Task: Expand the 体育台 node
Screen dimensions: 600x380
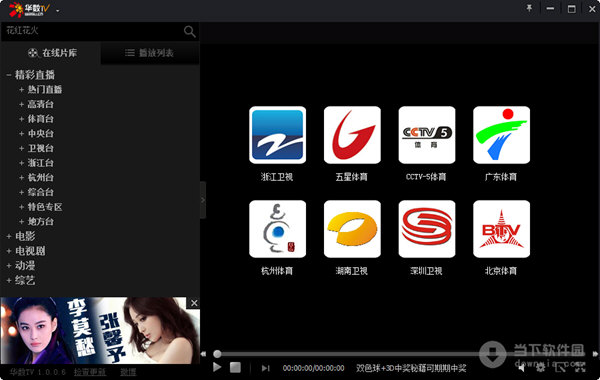Action: click(x=21, y=119)
